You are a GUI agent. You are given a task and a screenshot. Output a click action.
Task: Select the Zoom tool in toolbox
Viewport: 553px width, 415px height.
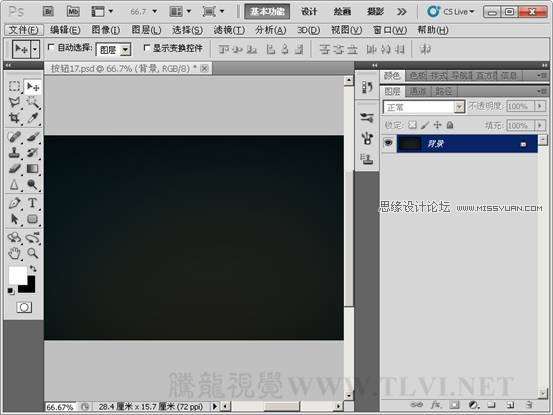coord(32,253)
